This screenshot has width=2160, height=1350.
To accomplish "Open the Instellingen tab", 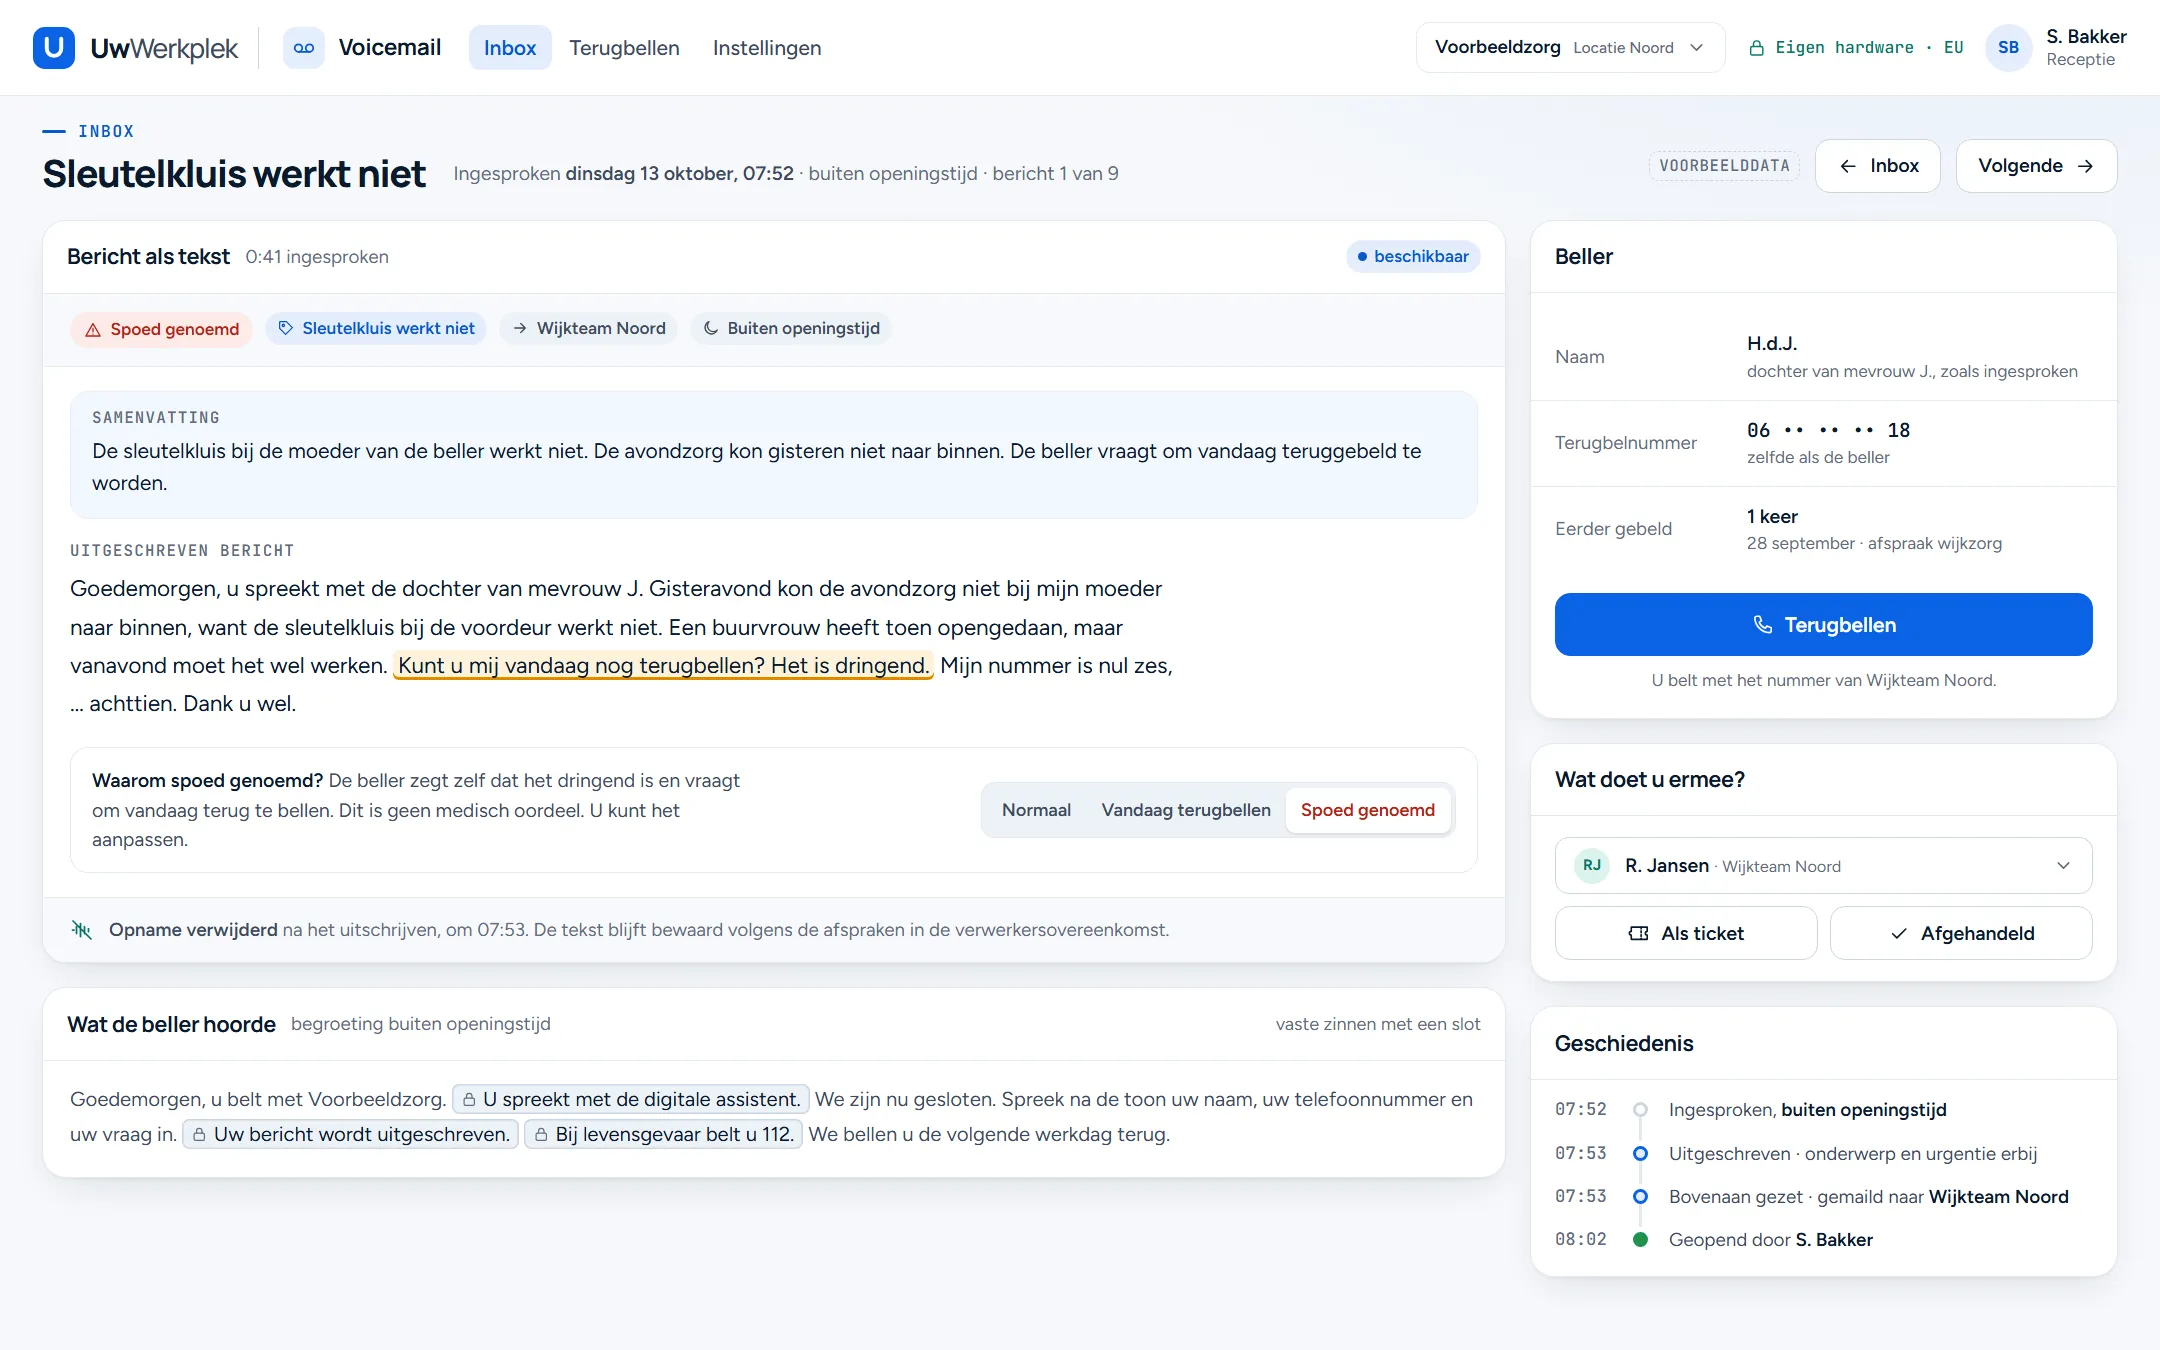I will 767,48.
